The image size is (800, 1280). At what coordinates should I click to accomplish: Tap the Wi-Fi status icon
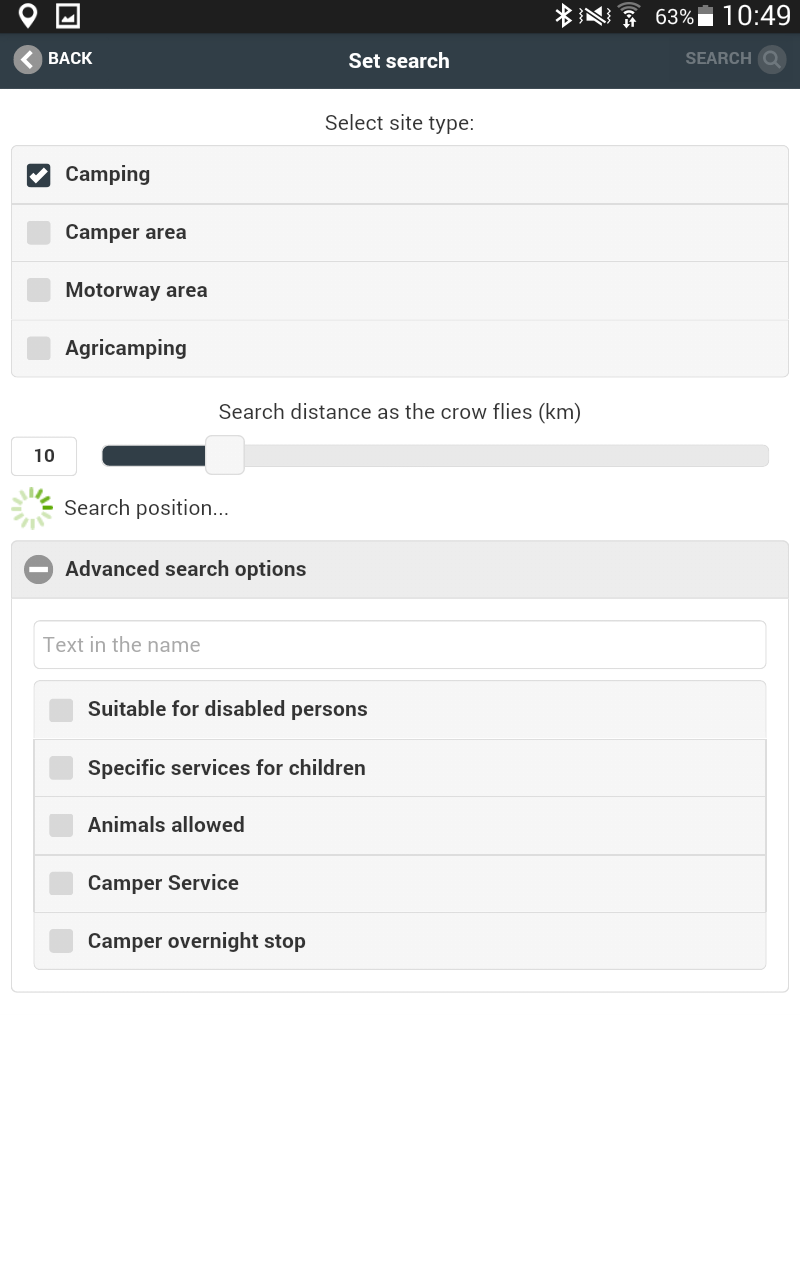pos(629,16)
